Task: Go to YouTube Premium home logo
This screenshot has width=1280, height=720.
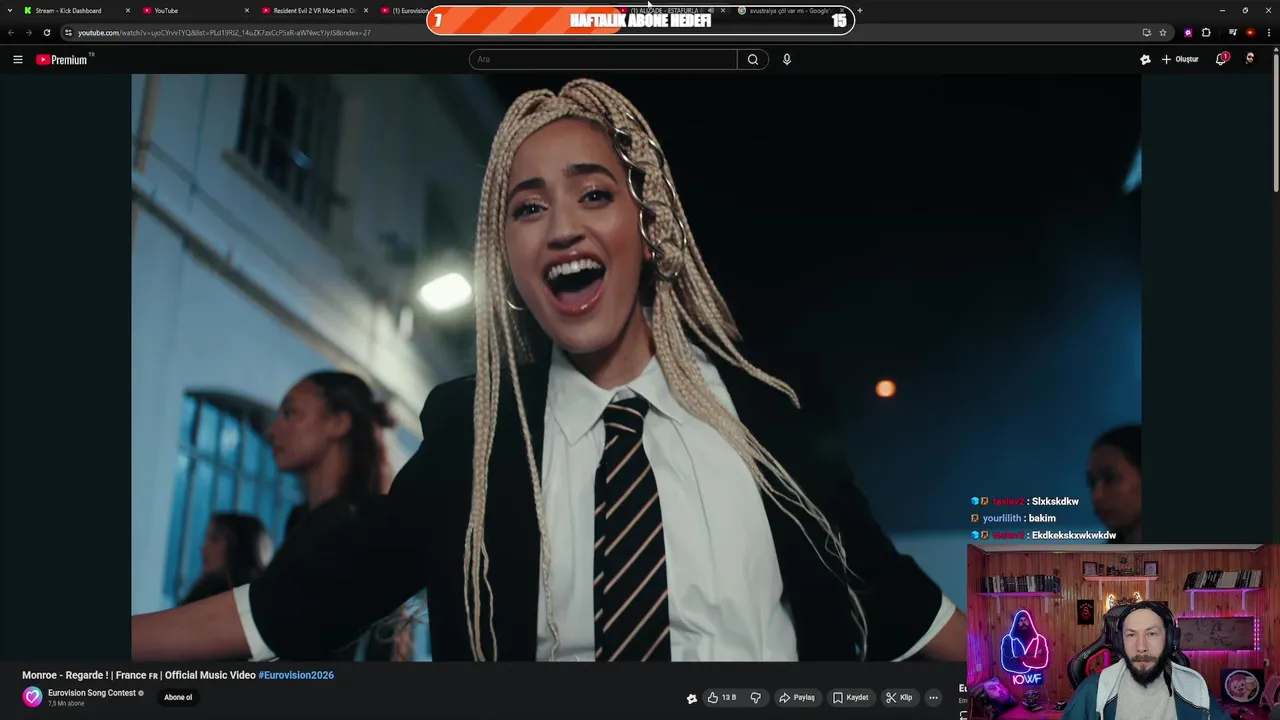Action: (x=64, y=60)
